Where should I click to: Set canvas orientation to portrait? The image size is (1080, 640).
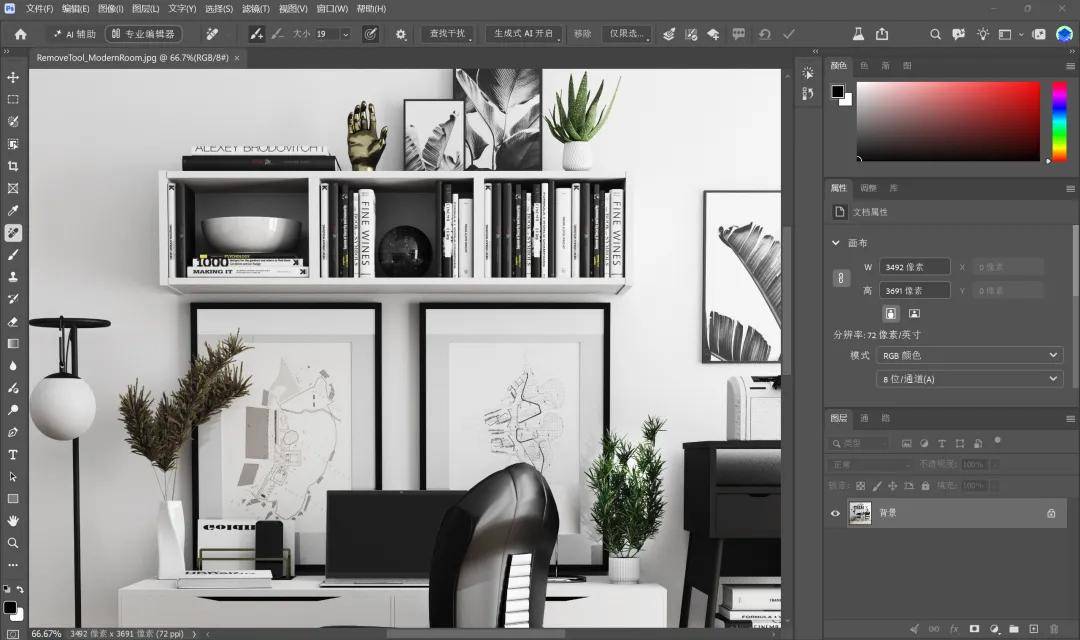pos(891,313)
